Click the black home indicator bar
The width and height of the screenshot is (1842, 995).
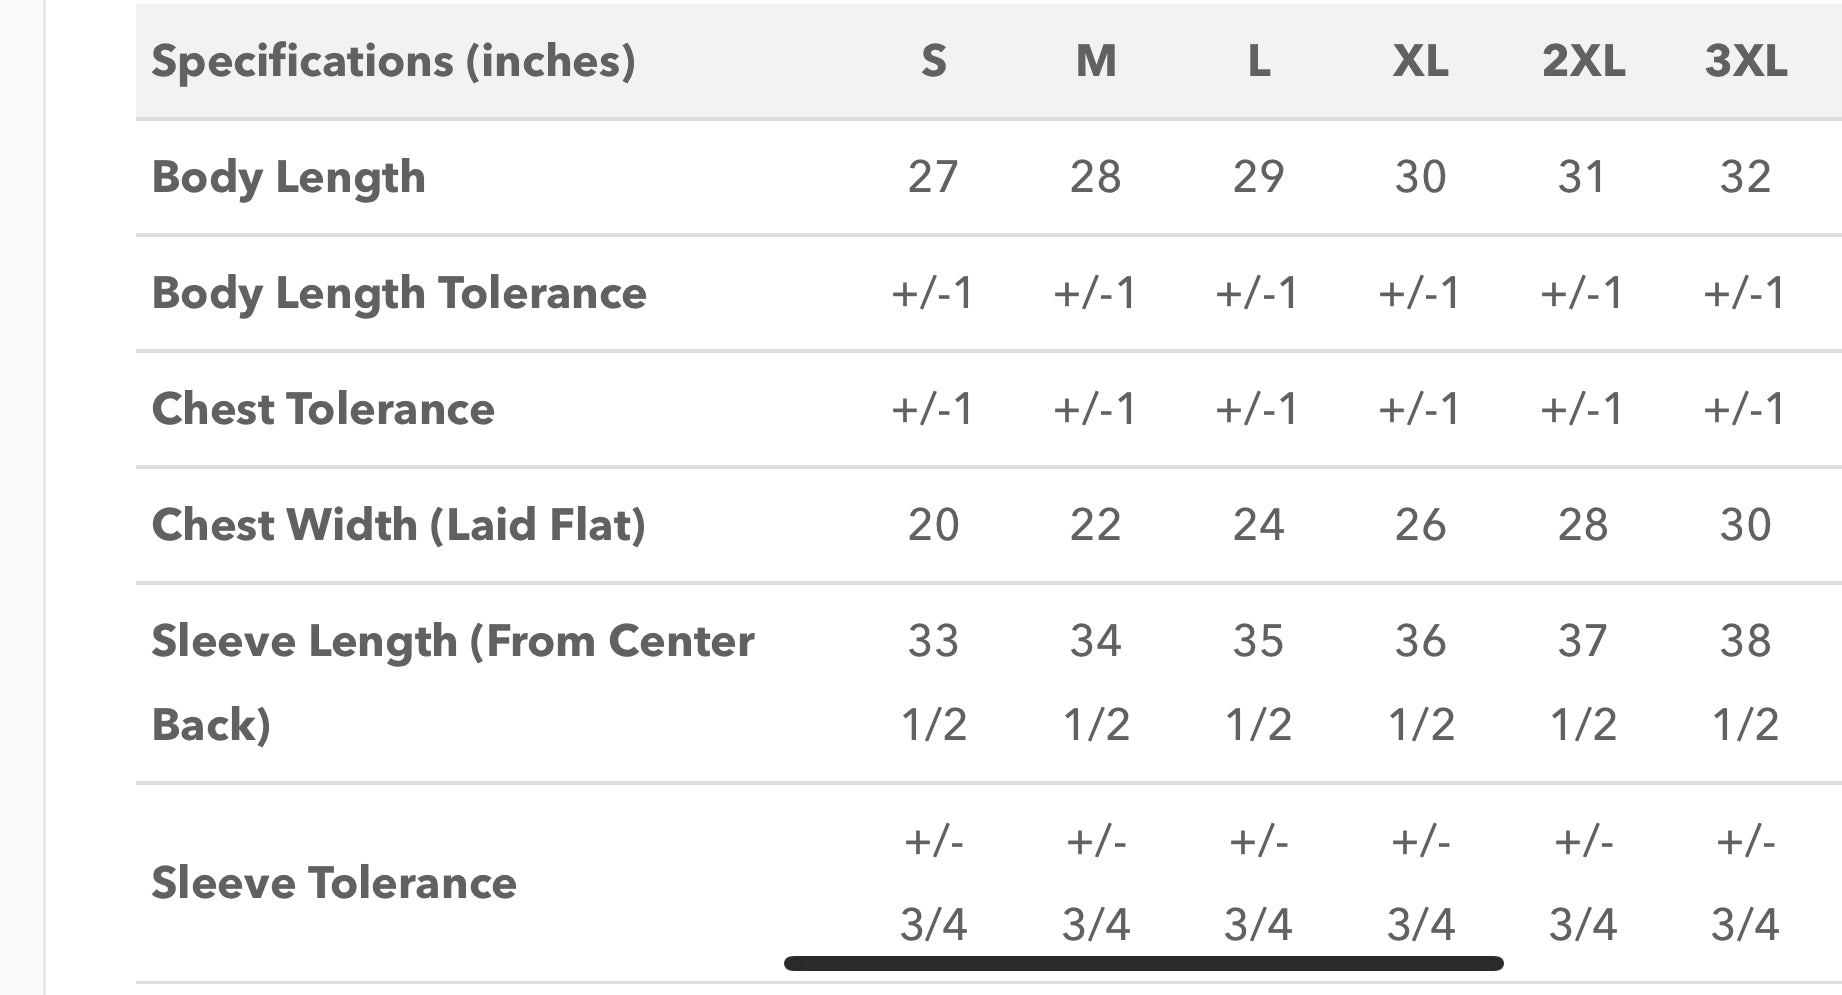click(1144, 964)
